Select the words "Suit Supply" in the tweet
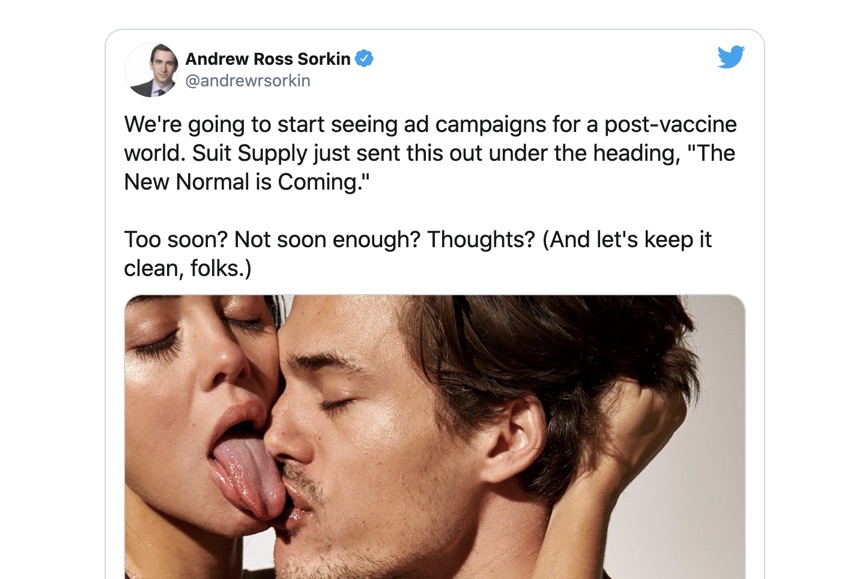 [x=249, y=153]
